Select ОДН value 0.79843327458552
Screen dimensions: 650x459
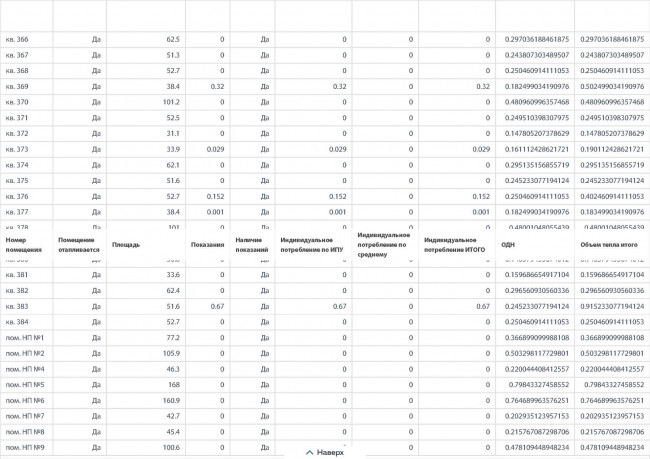tap(539, 385)
